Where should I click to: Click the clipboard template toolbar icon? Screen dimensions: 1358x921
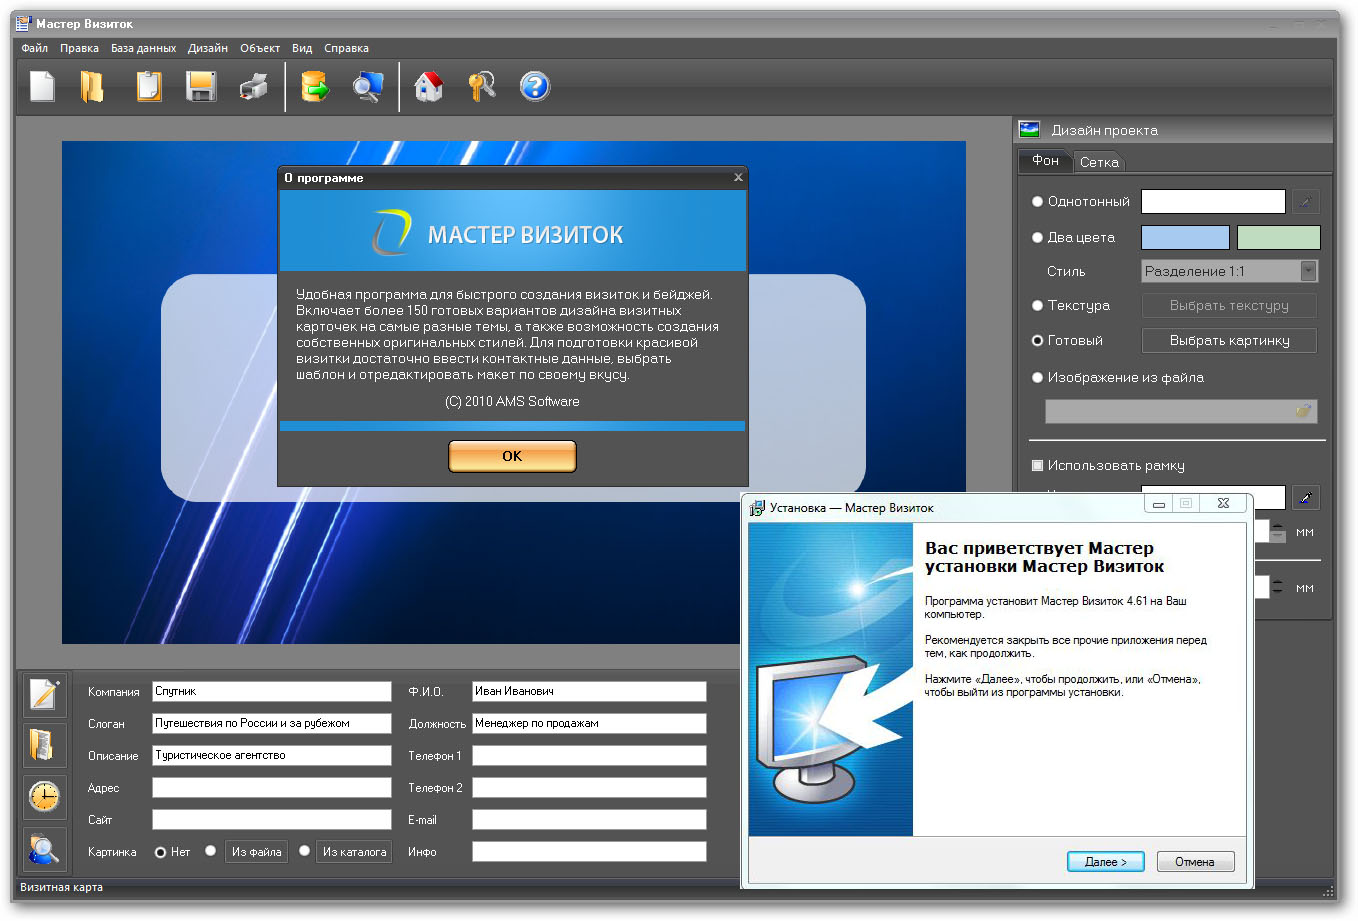coord(148,87)
